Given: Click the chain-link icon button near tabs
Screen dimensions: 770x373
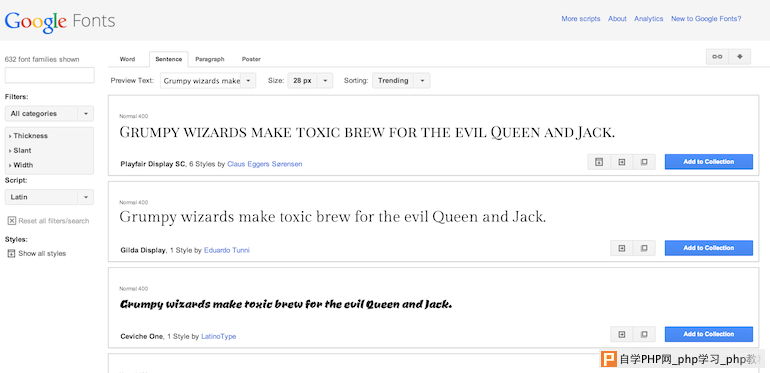Looking at the screenshot, I should [x=717, y=57].
